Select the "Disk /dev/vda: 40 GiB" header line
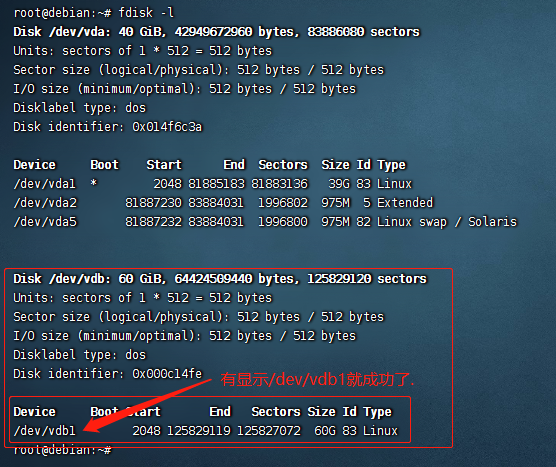 pyautogui.click(x=216, y=32)
